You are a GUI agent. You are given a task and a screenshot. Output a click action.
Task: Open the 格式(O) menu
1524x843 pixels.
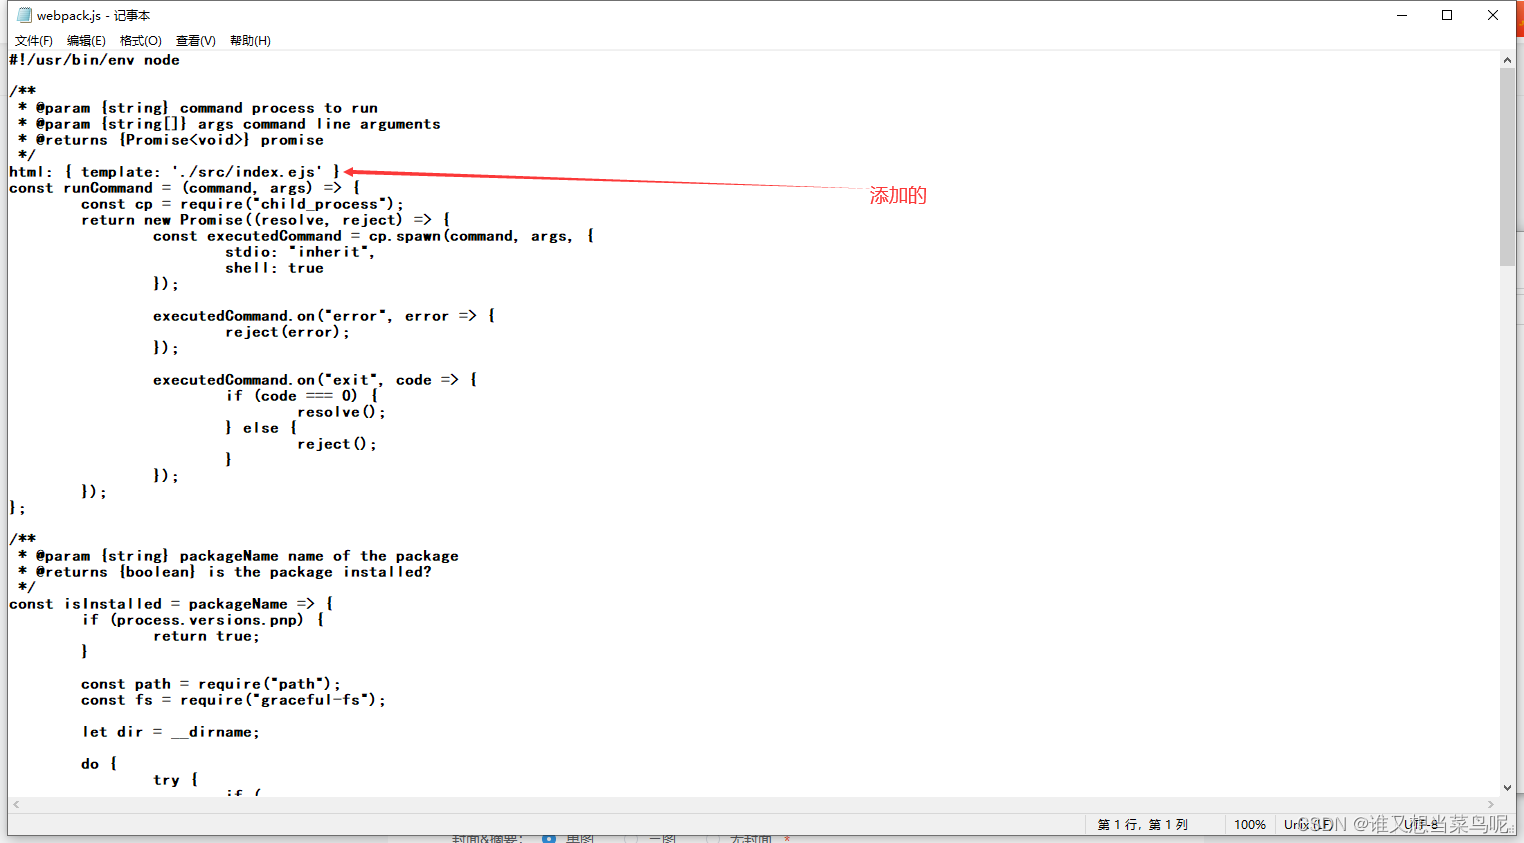(x=140, y=40)
